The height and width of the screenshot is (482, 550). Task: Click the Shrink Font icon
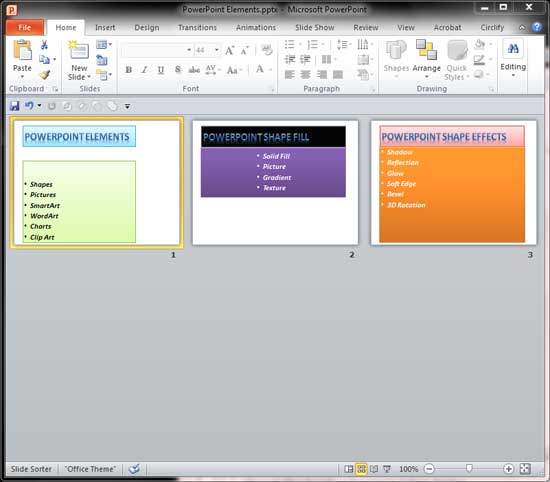coord(244,51)
